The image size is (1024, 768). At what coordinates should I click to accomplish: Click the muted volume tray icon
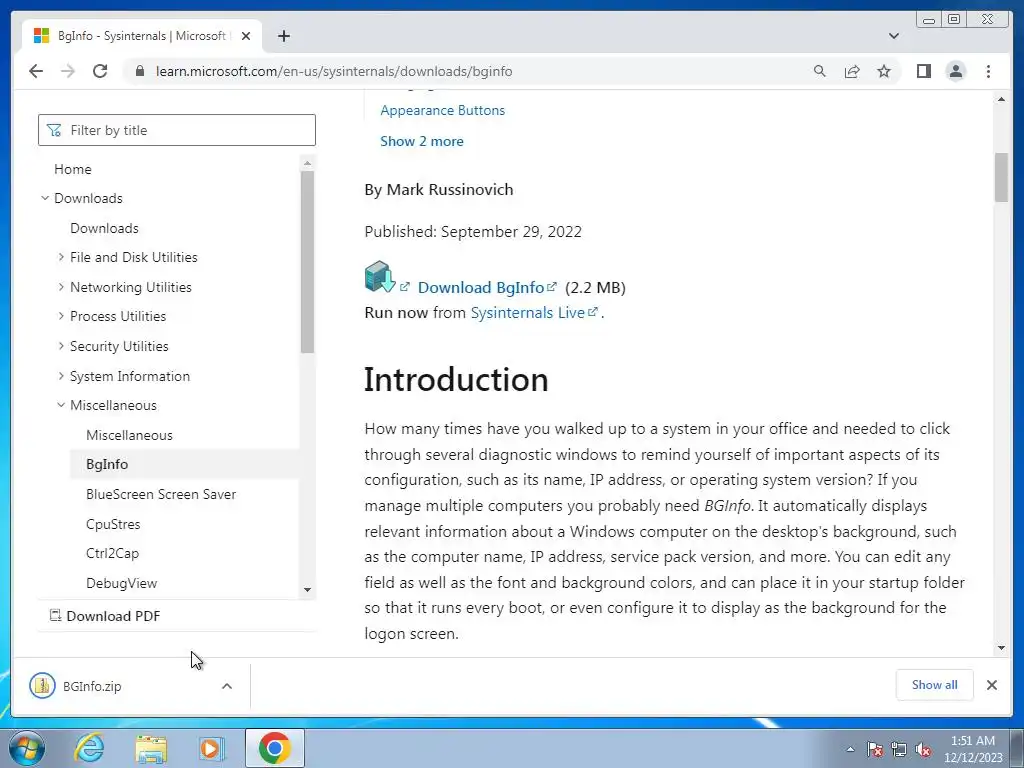[x=923, y=749]
